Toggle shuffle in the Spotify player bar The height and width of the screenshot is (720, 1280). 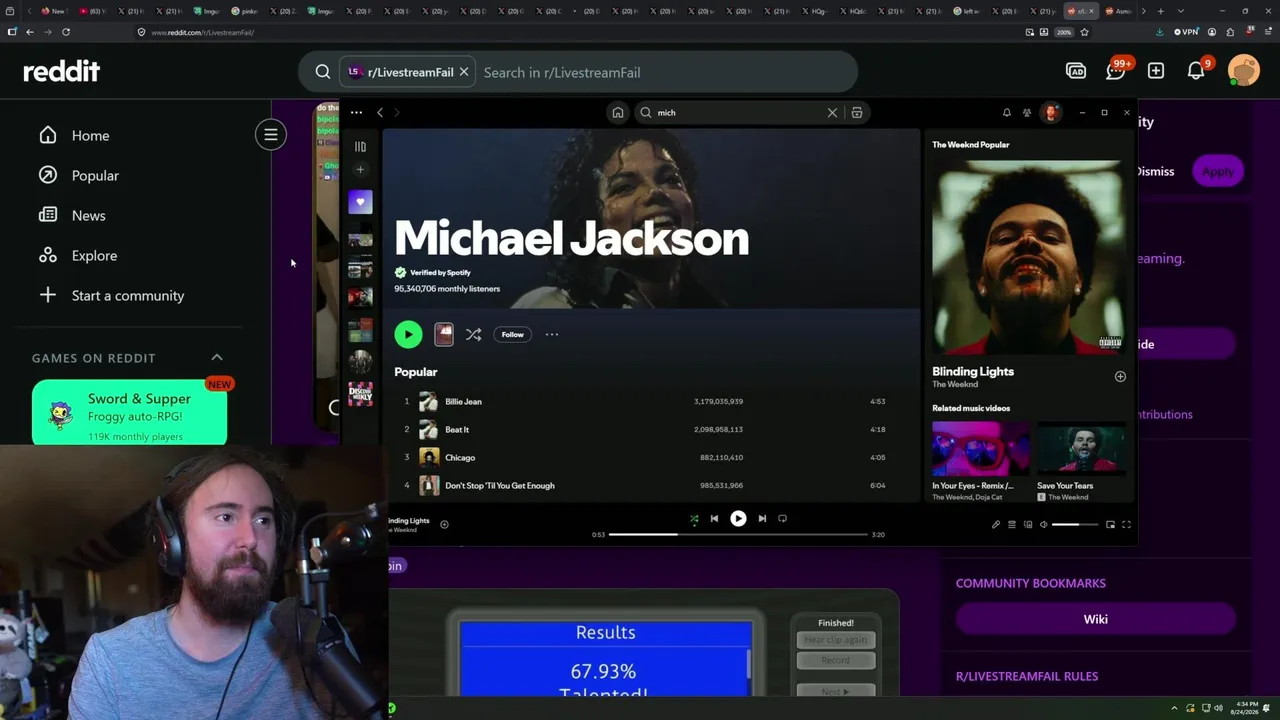[694, 518]
